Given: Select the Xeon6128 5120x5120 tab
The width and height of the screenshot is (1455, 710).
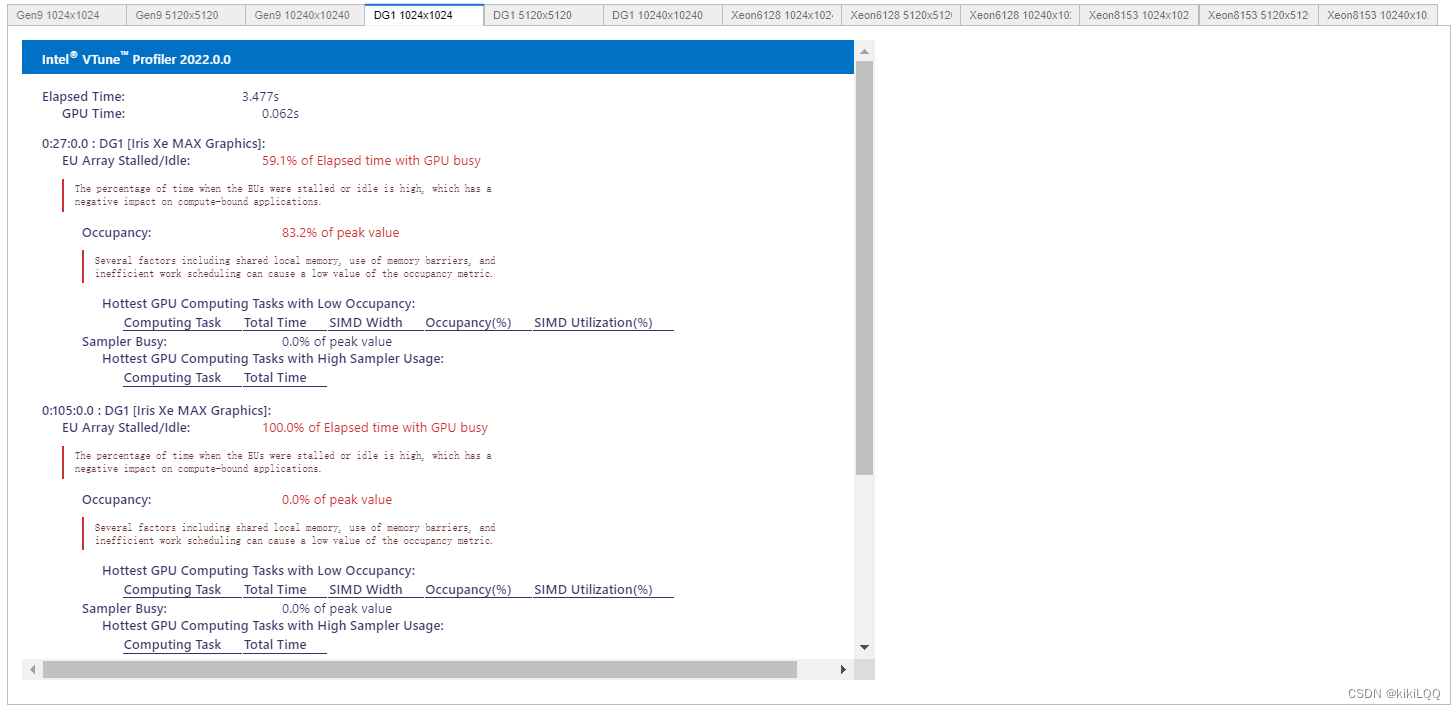Looking at the screenshot, I should click(900, 15).
